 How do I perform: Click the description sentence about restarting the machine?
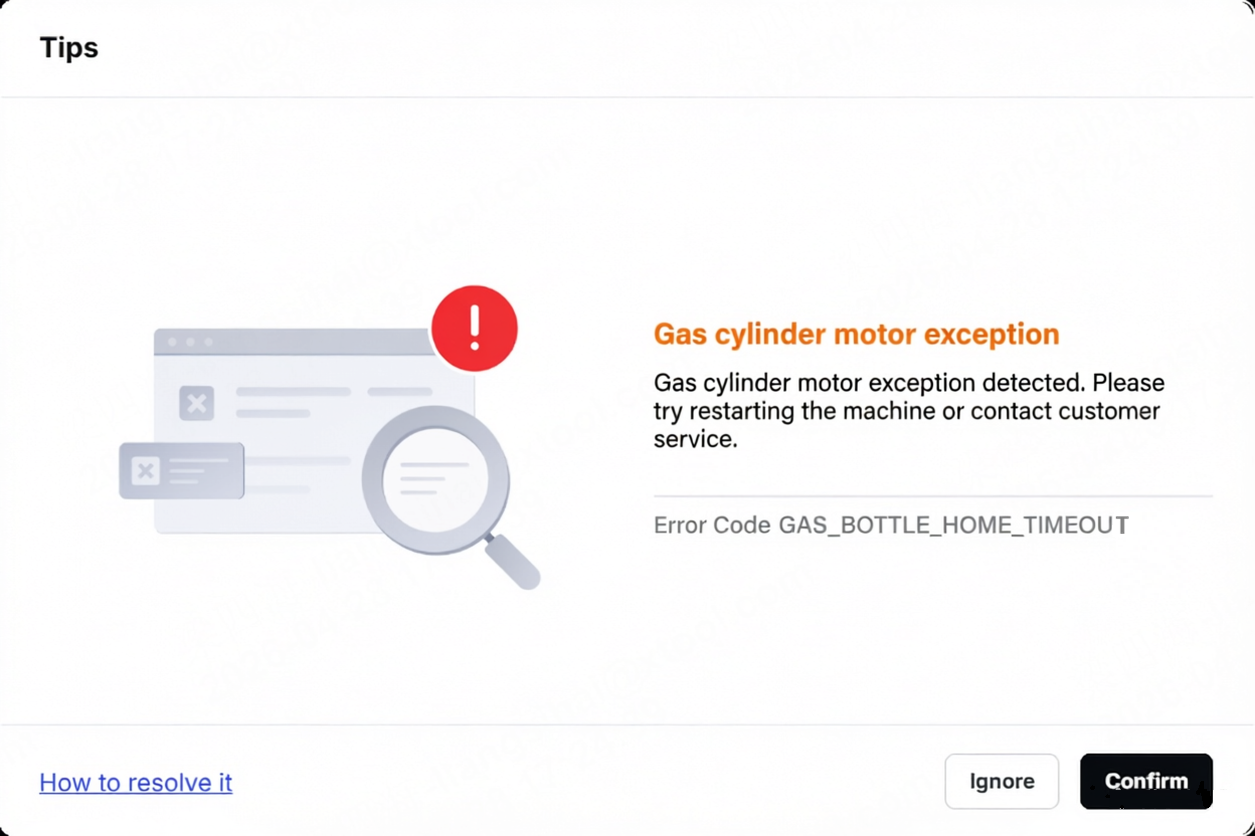coord(909,411)
